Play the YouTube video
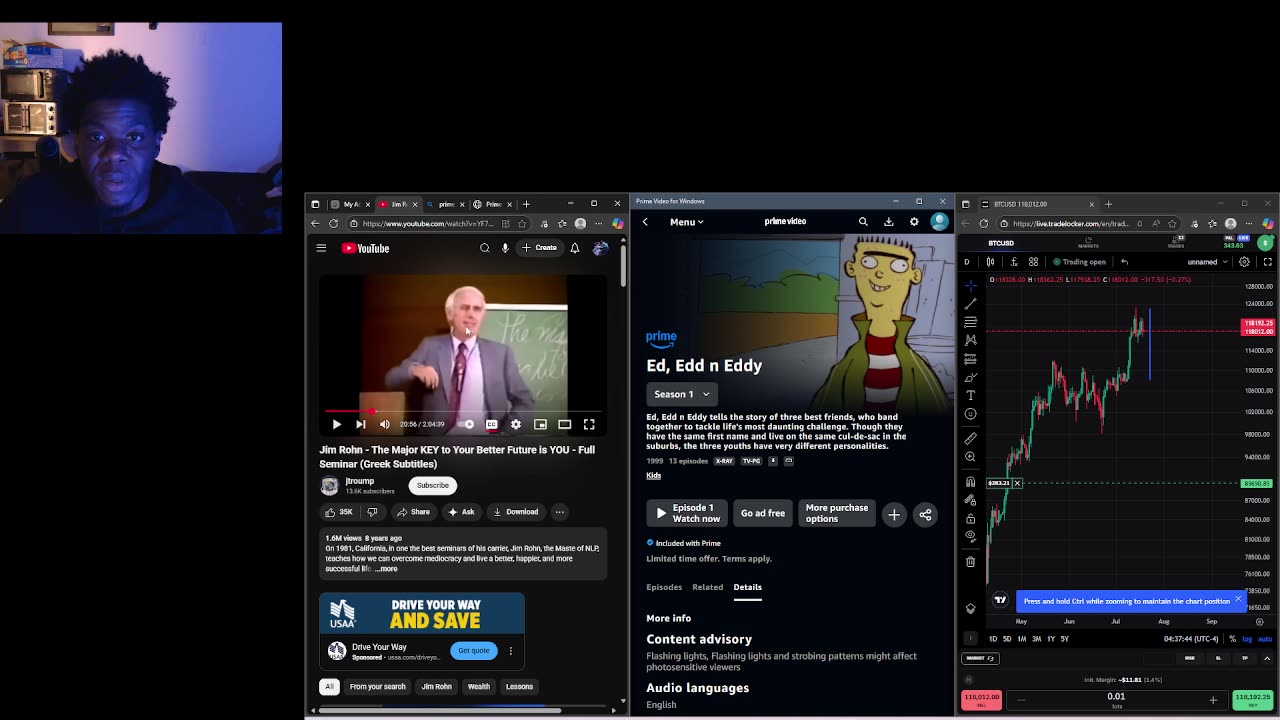The height and width of the screenshot is (720, 1280). pyautogui.click(x=336, y=424)
